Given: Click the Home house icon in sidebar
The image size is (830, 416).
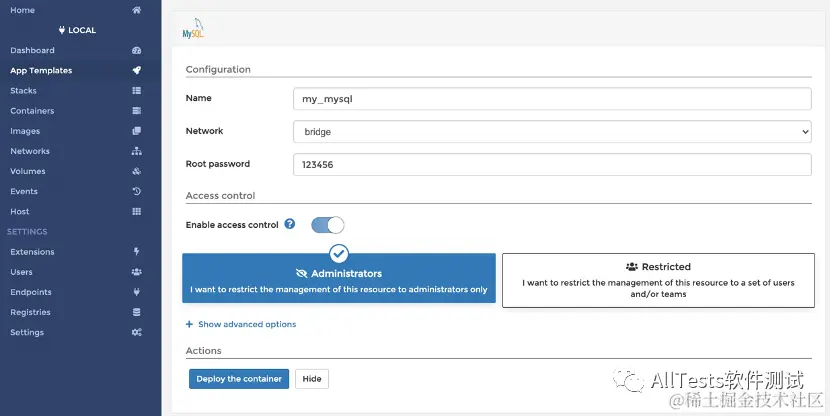Looking at the screenshot, I should (x=137, y=10).
